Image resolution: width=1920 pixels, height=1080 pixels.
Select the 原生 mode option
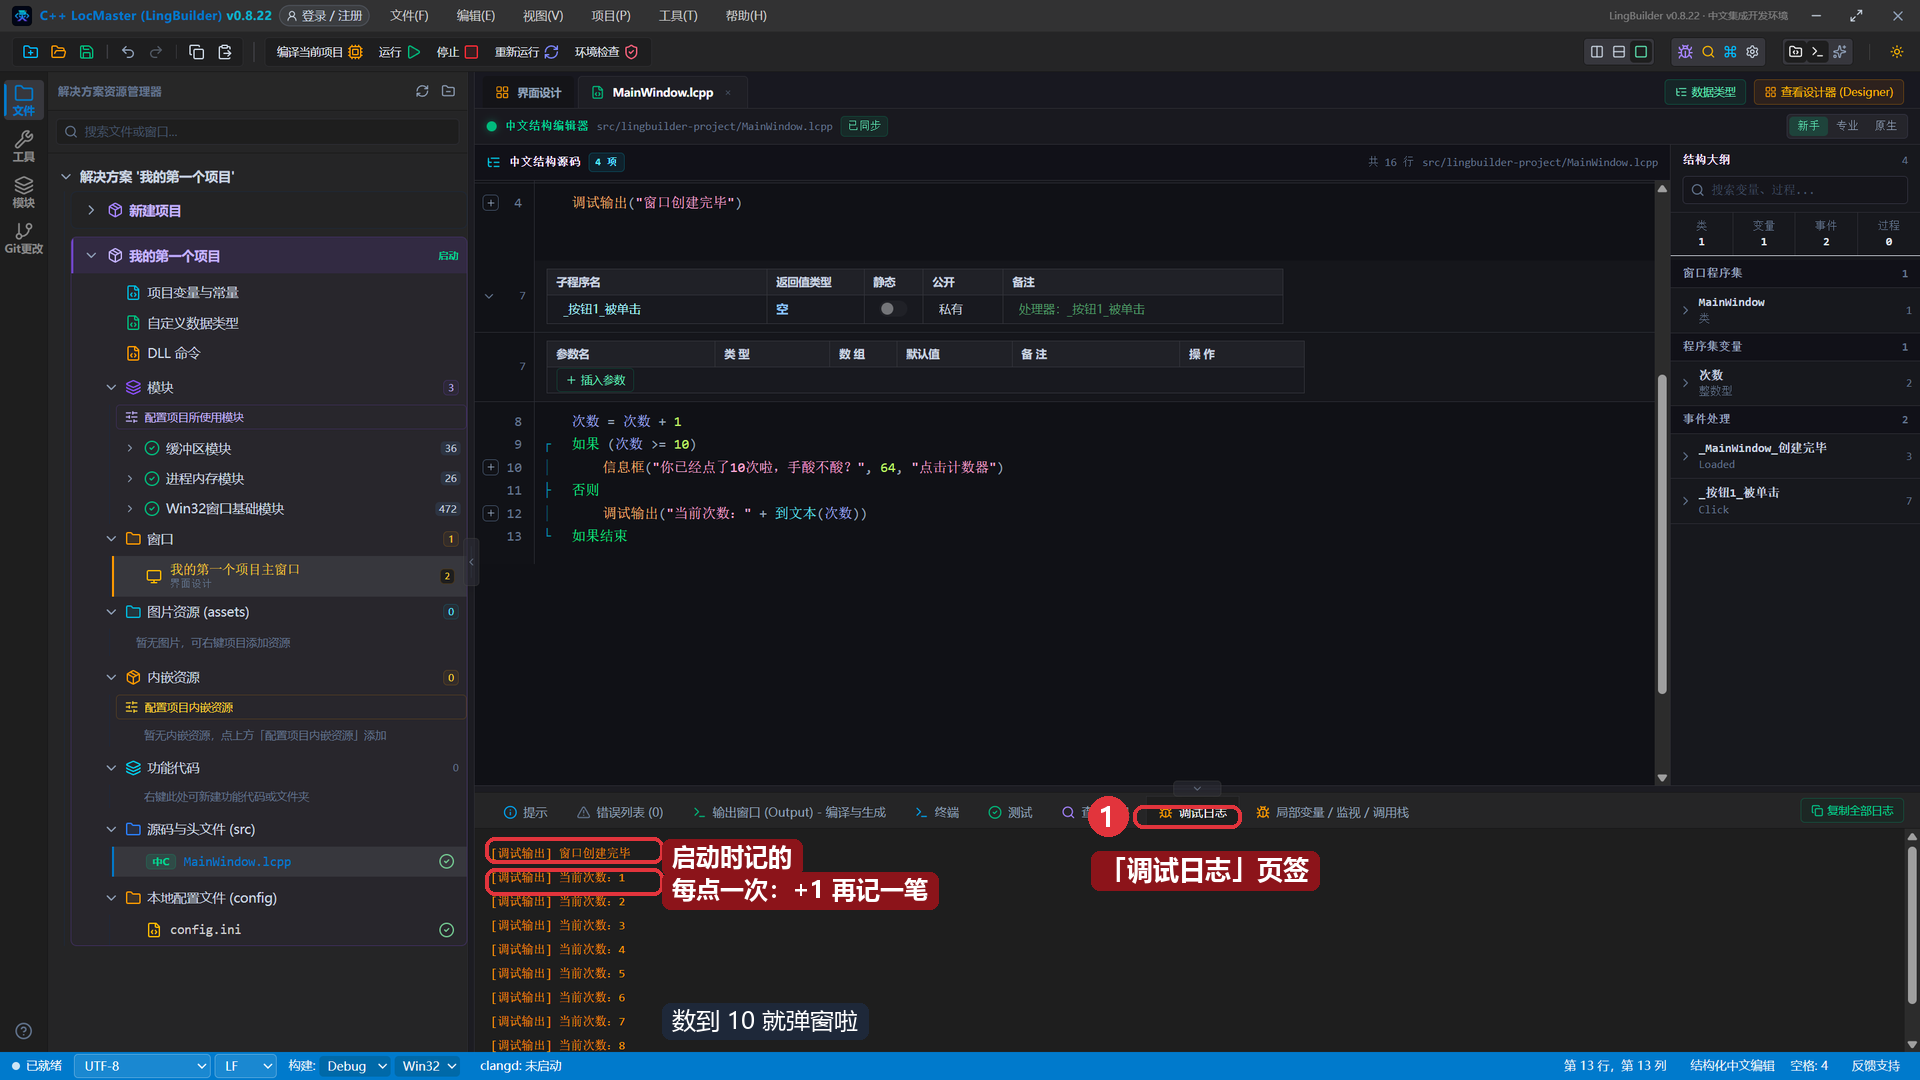(1886, 126)
